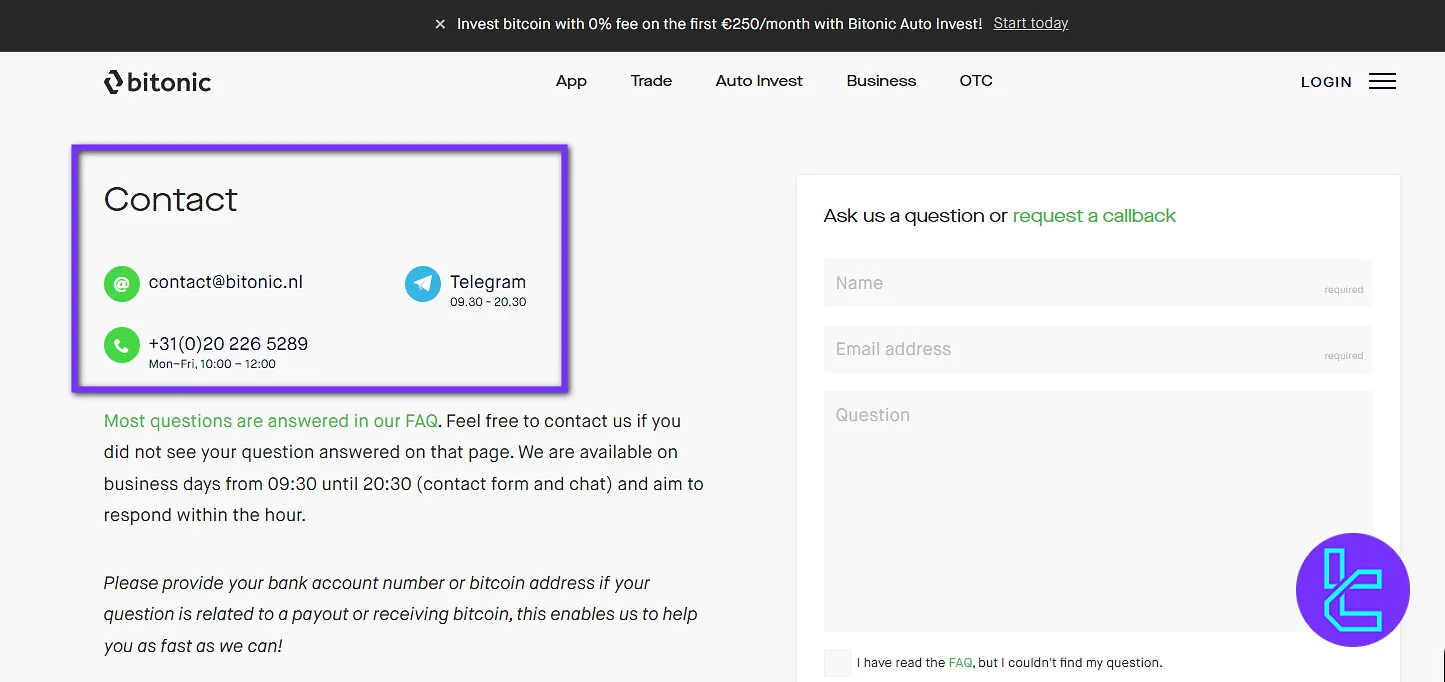Click the LOGIN button

click(x=1326, y=82)
